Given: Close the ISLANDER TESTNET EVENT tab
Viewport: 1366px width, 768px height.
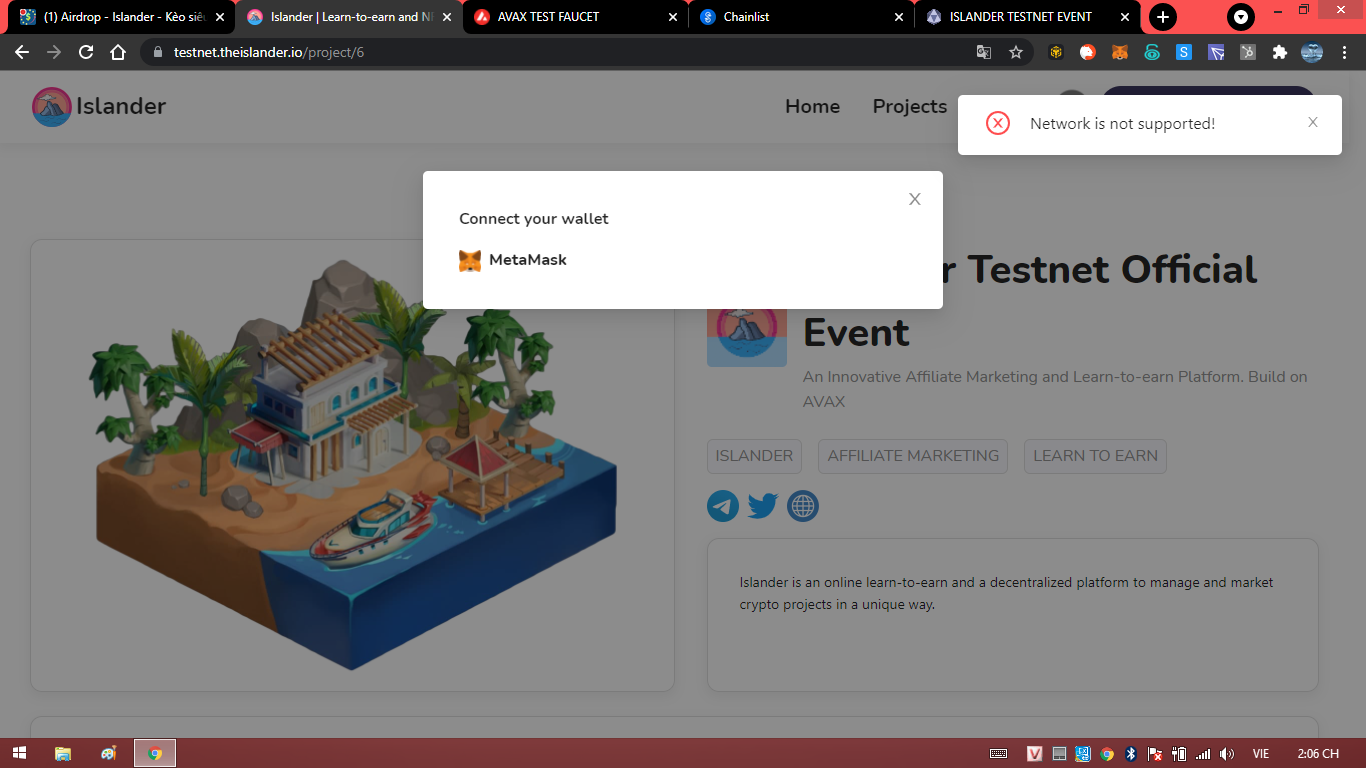Looking at the screenshot, I should (x=1126, y=17).
